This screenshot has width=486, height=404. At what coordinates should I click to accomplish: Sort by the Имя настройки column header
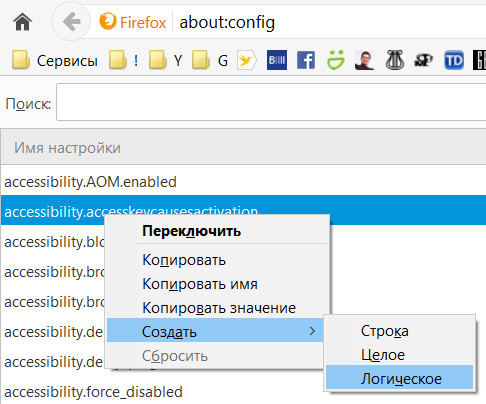(67, 148)
